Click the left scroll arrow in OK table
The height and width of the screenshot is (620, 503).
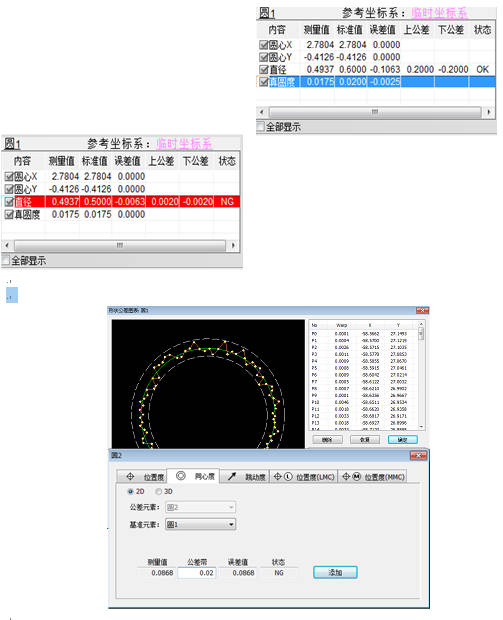coord(262,112)
